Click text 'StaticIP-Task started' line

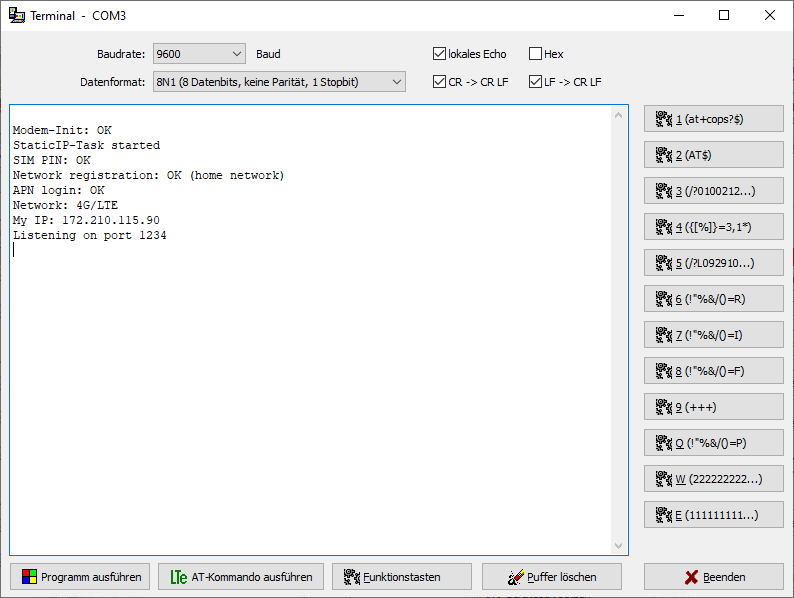pos(87,145)
